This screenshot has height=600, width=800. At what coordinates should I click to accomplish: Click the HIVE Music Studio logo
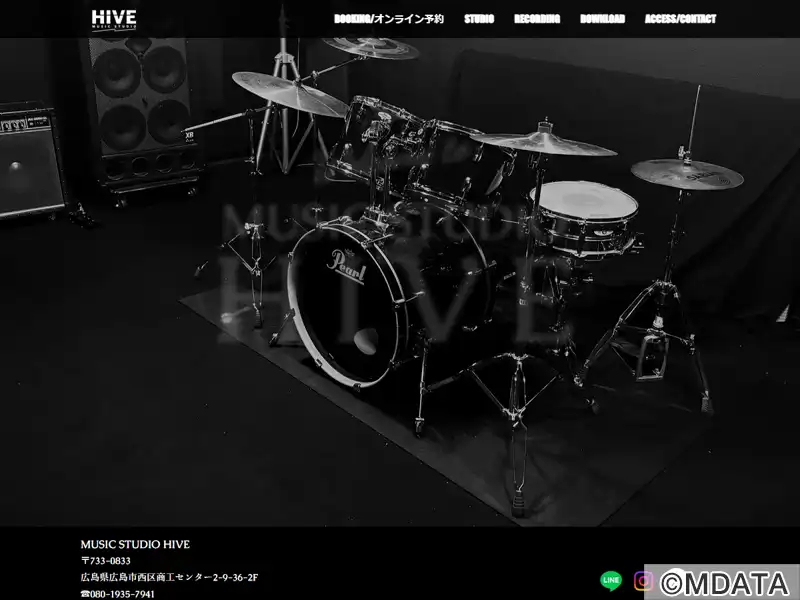pos(114,18)
